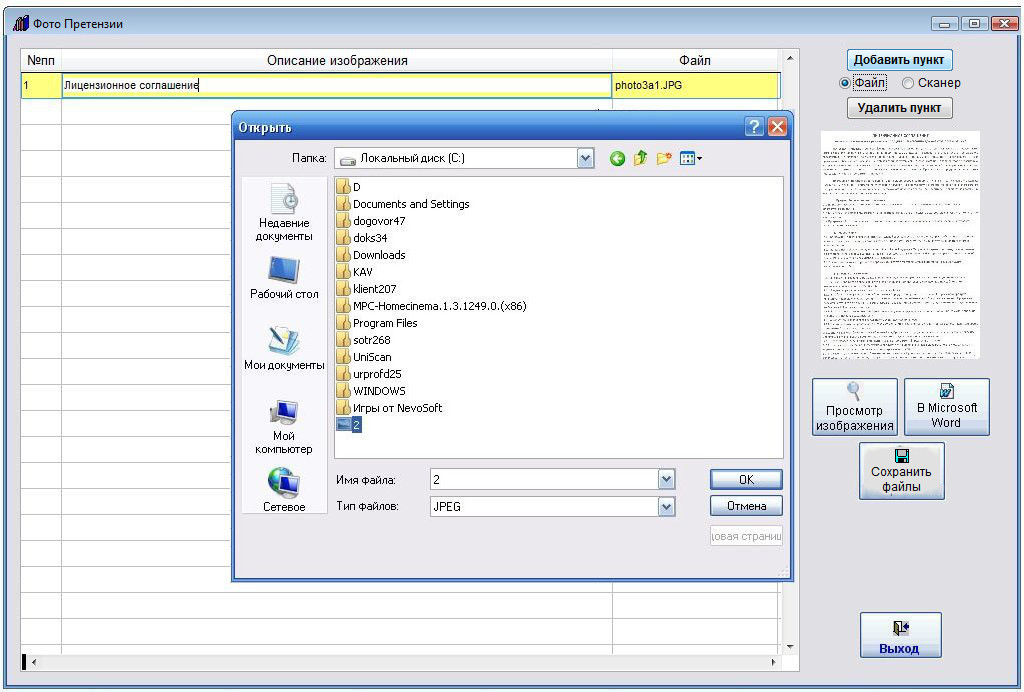
Task: Click the document preview thumbnail
Action: (x=900, y=245)
